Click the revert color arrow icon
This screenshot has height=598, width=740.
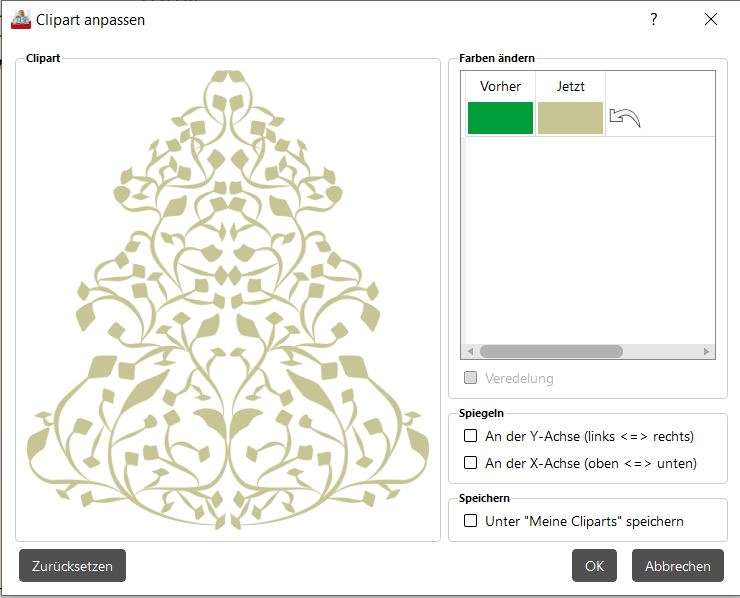click(x=625, y=118)
